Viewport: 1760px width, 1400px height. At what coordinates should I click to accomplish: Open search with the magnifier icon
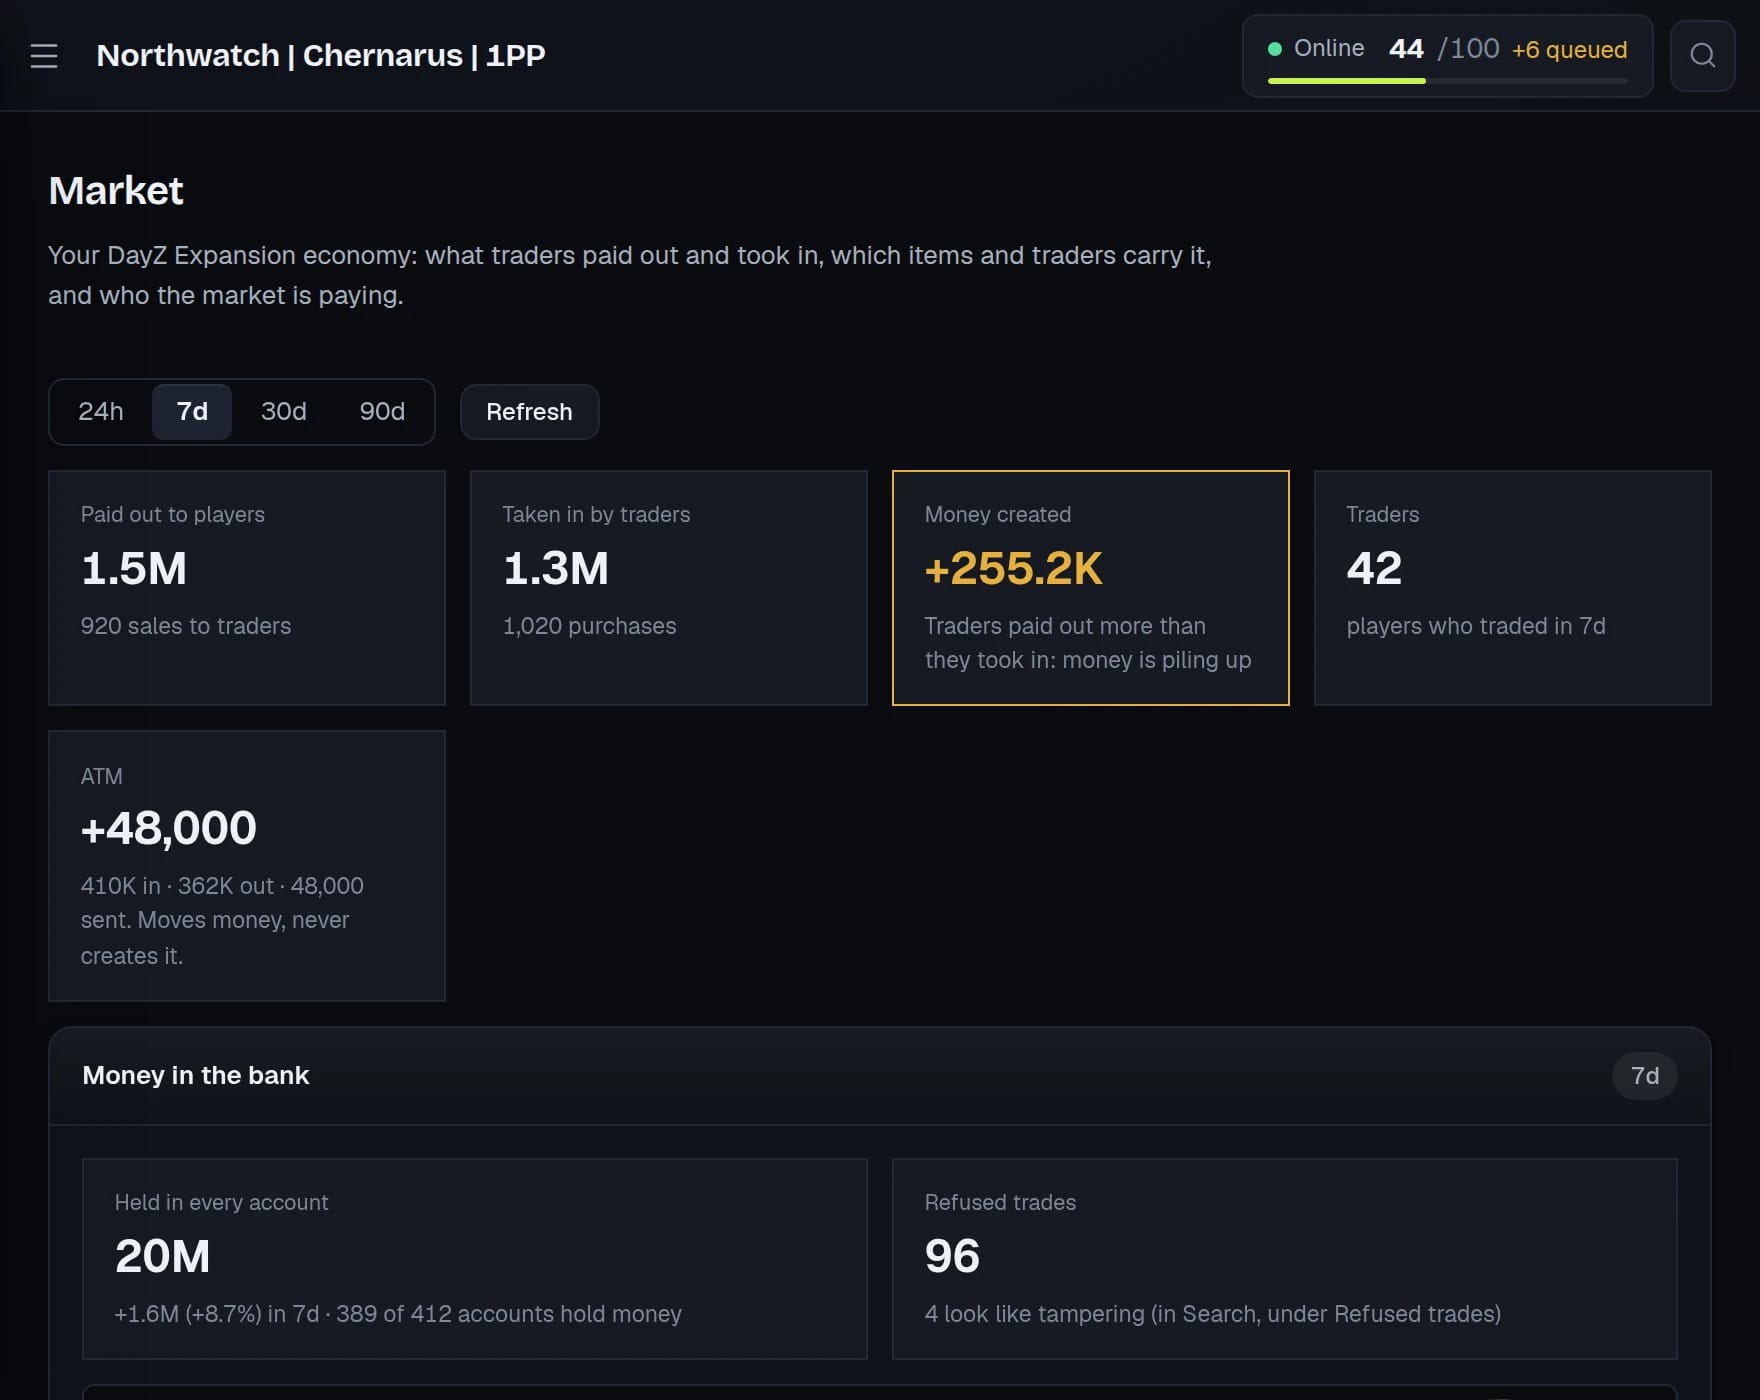(1702, 56)
